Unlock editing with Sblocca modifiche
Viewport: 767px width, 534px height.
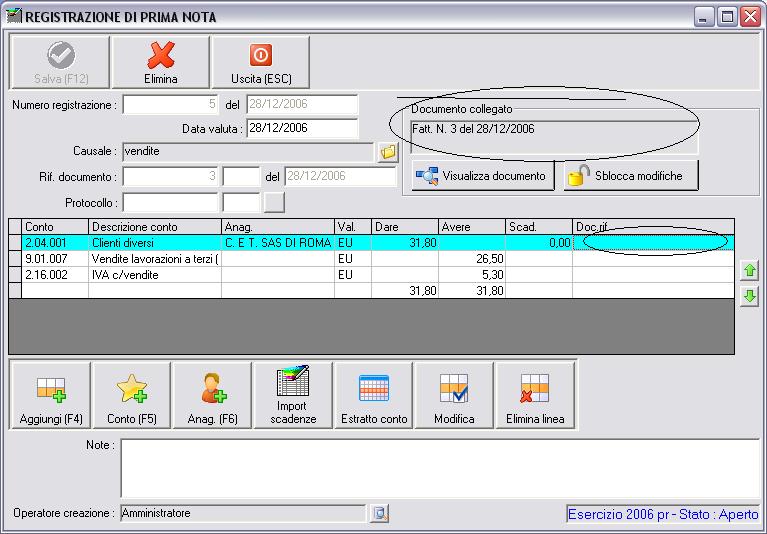tap(631, 176)
